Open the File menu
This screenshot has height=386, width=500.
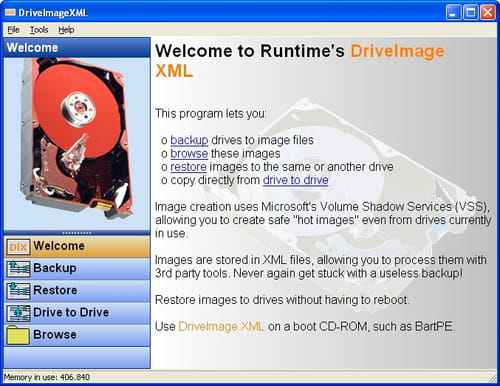(13, 30)
